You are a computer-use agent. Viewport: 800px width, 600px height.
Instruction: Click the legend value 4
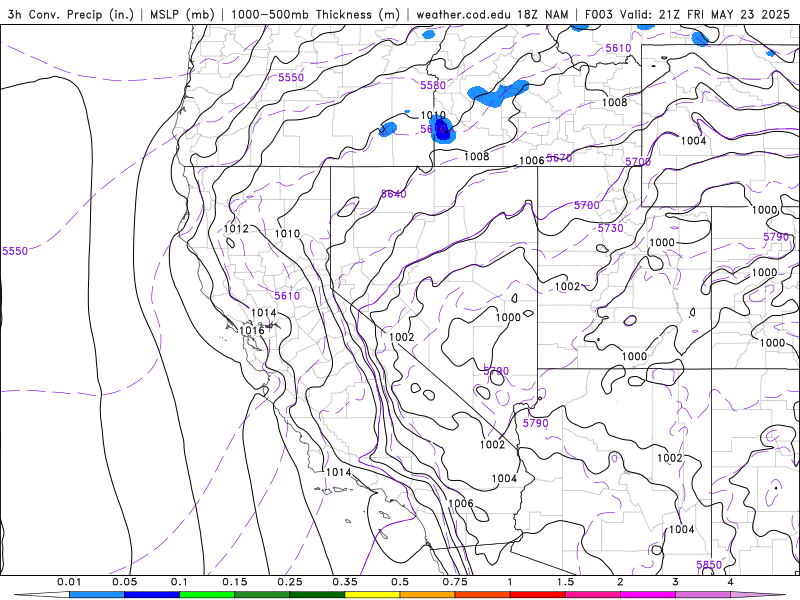tap(731, 582)
